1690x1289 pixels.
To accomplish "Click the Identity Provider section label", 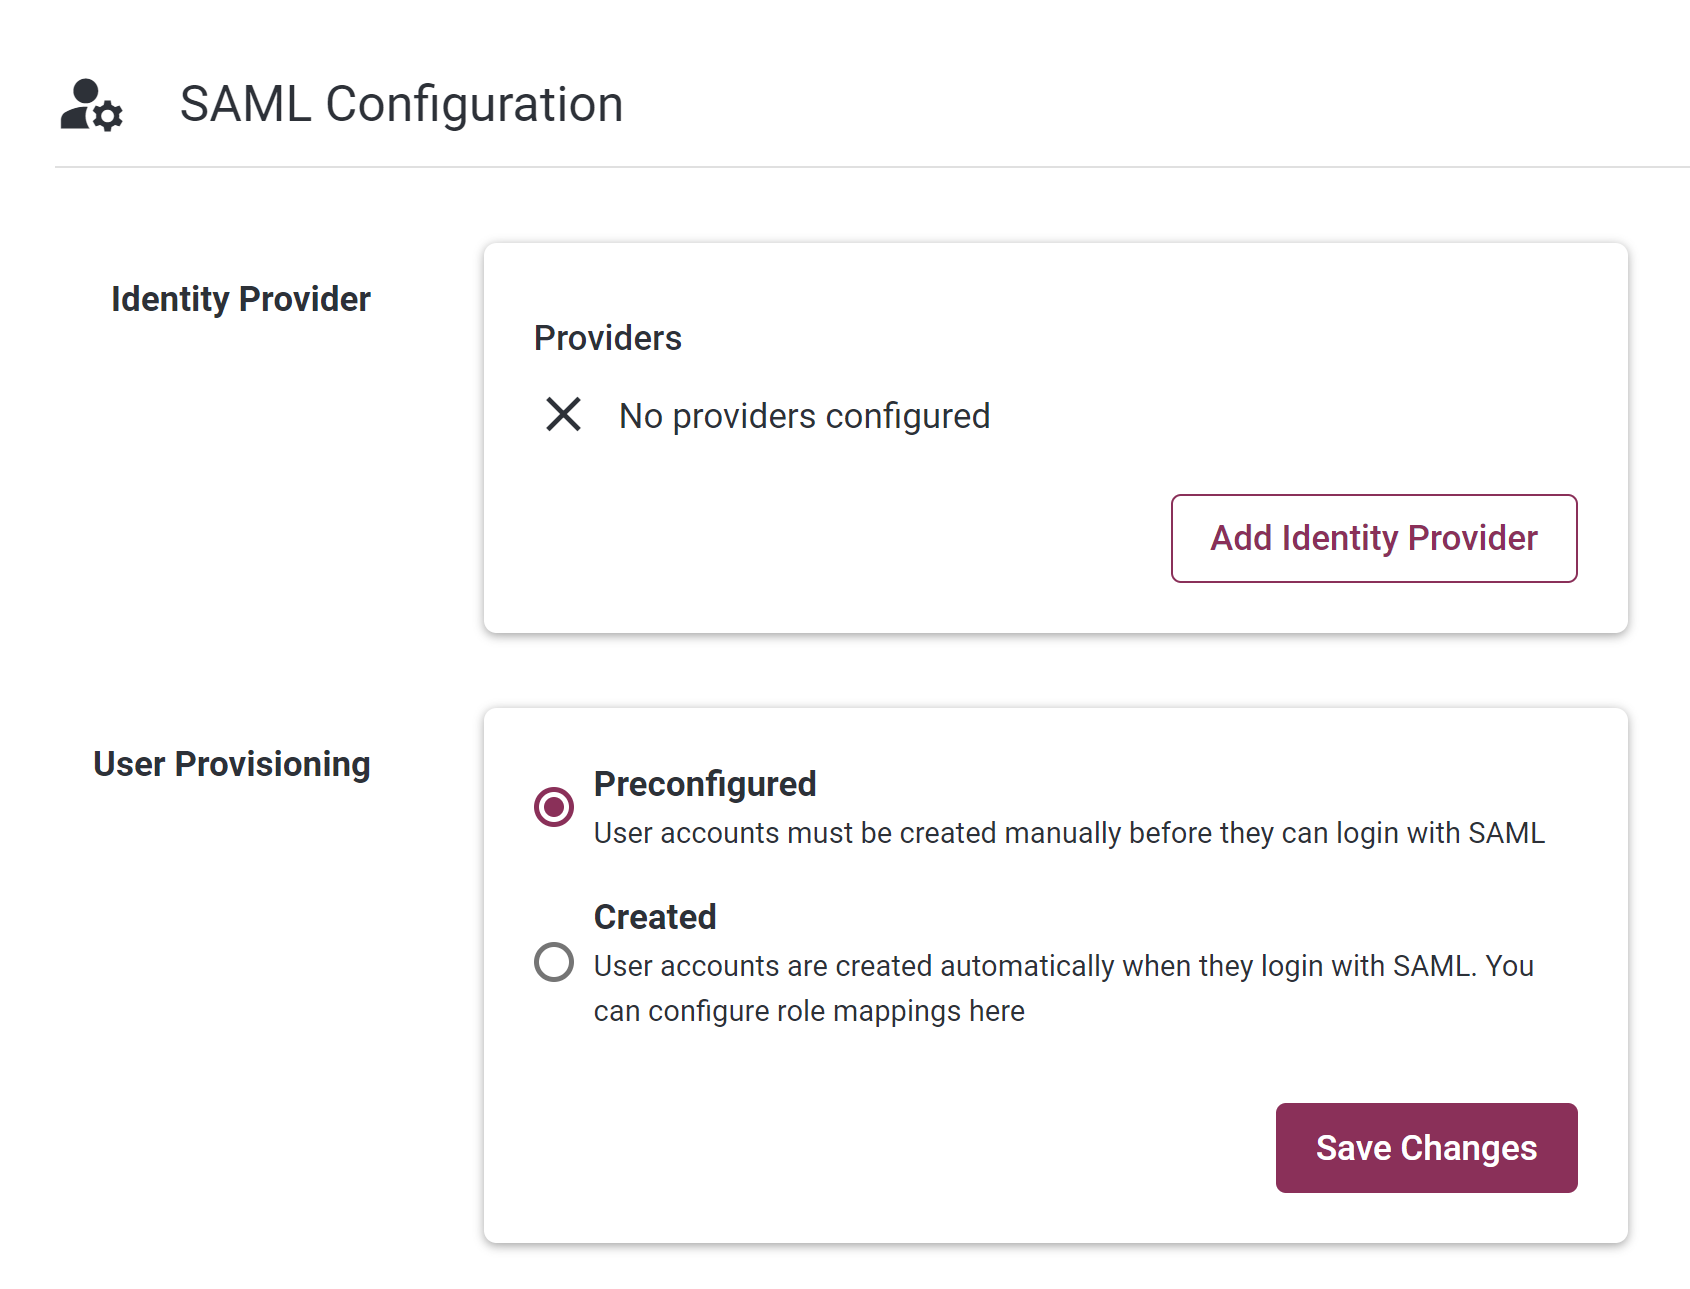I will (x=241, y=299).
